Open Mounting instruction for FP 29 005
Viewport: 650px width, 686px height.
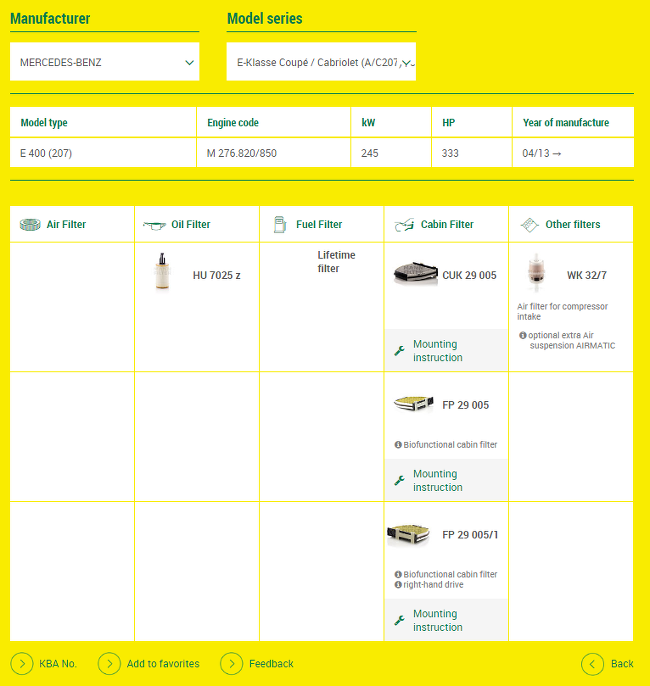(x=446, y=480)
